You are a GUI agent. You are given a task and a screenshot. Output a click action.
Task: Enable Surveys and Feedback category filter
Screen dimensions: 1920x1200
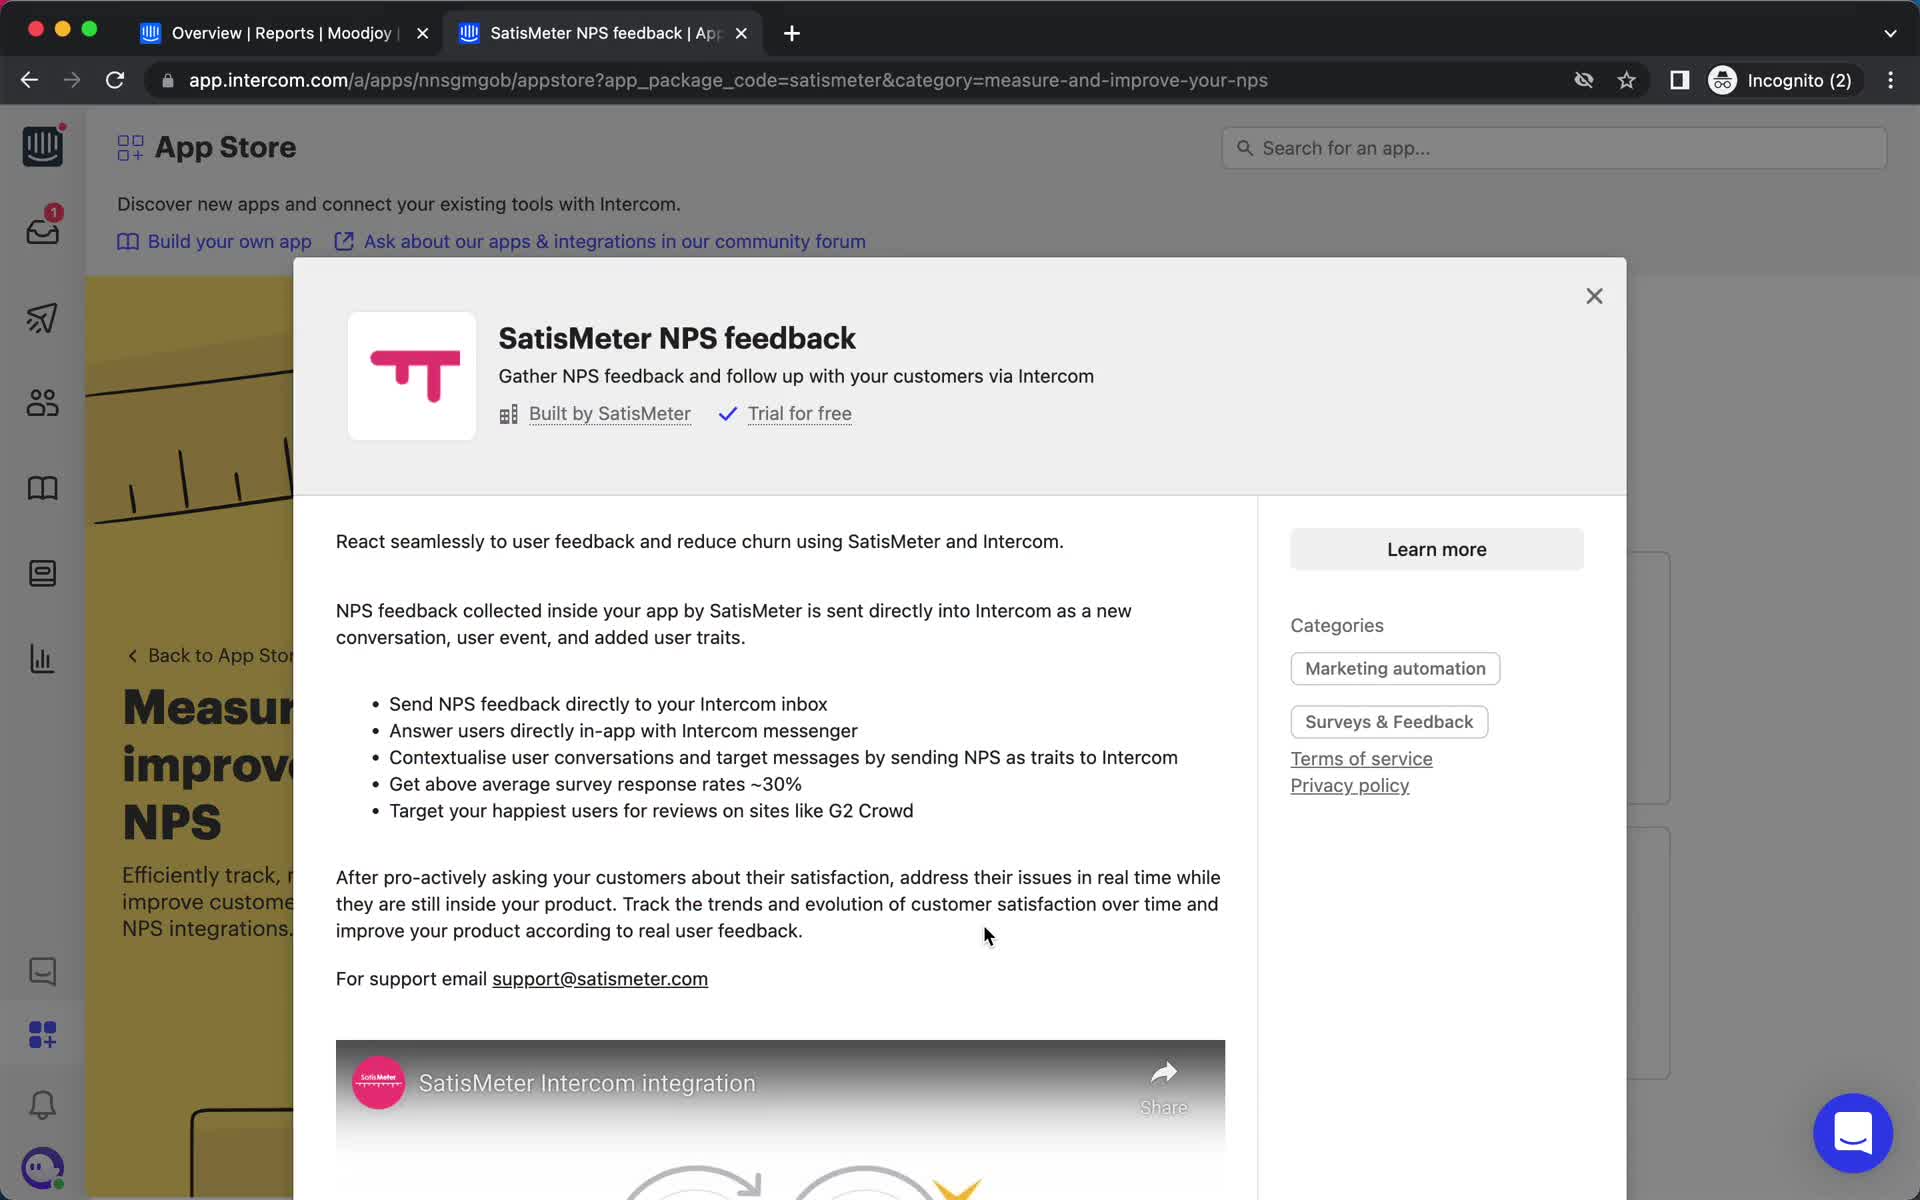[x=1389, y=720]
